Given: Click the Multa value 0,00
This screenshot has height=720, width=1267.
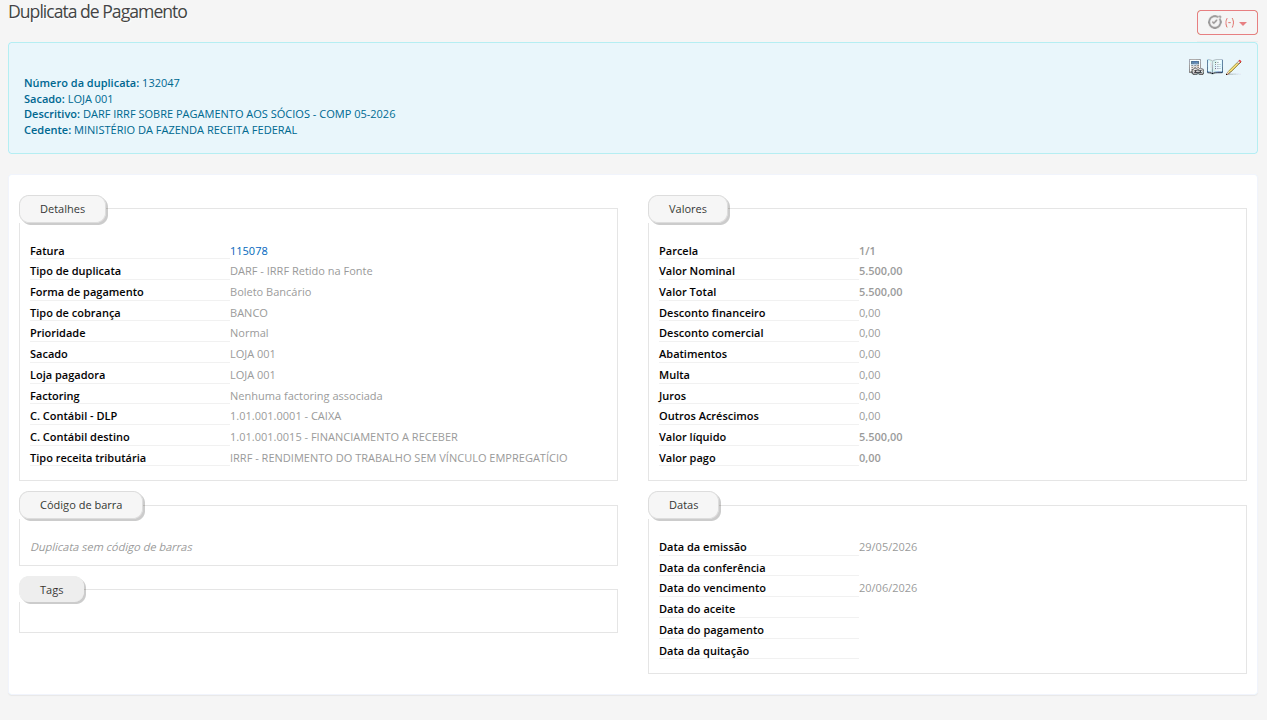Looking at the screenshot, I should (870, 375).
